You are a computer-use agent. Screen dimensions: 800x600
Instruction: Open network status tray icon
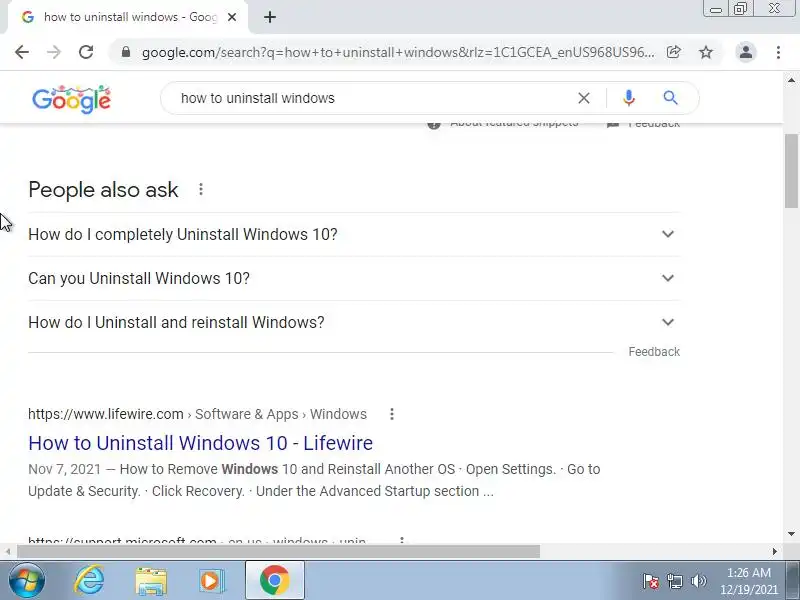pos(674,581)
